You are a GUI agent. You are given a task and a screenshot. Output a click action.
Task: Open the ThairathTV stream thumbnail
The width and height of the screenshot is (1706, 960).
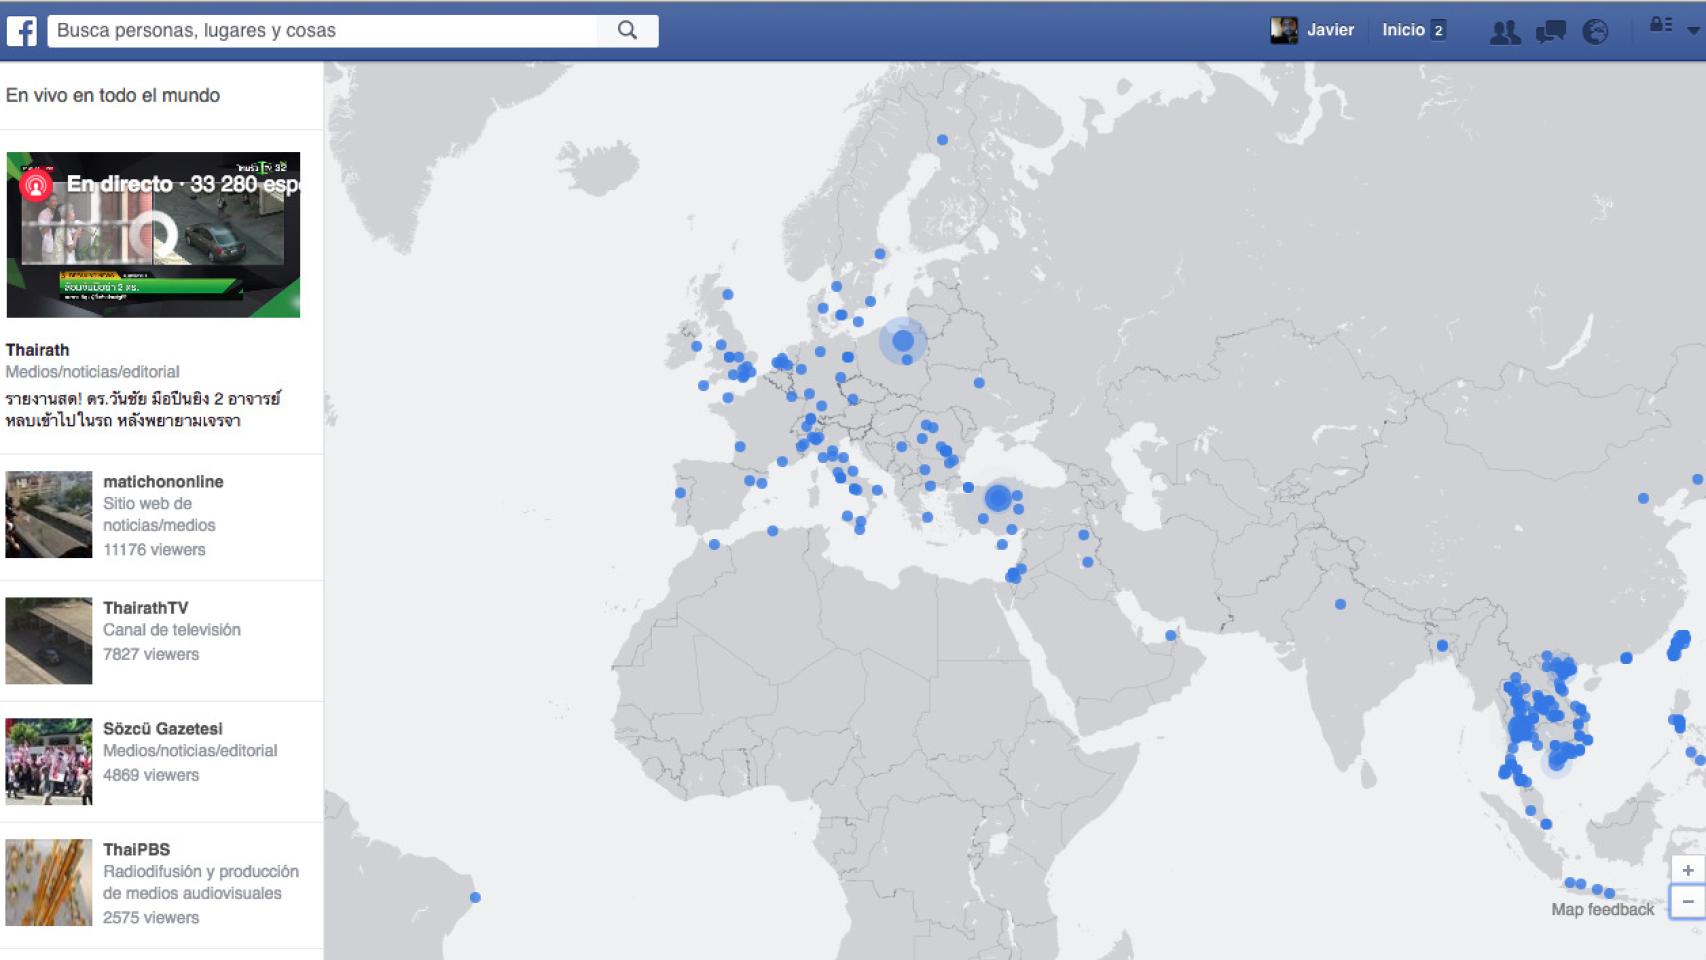click(x=48, y=639)
